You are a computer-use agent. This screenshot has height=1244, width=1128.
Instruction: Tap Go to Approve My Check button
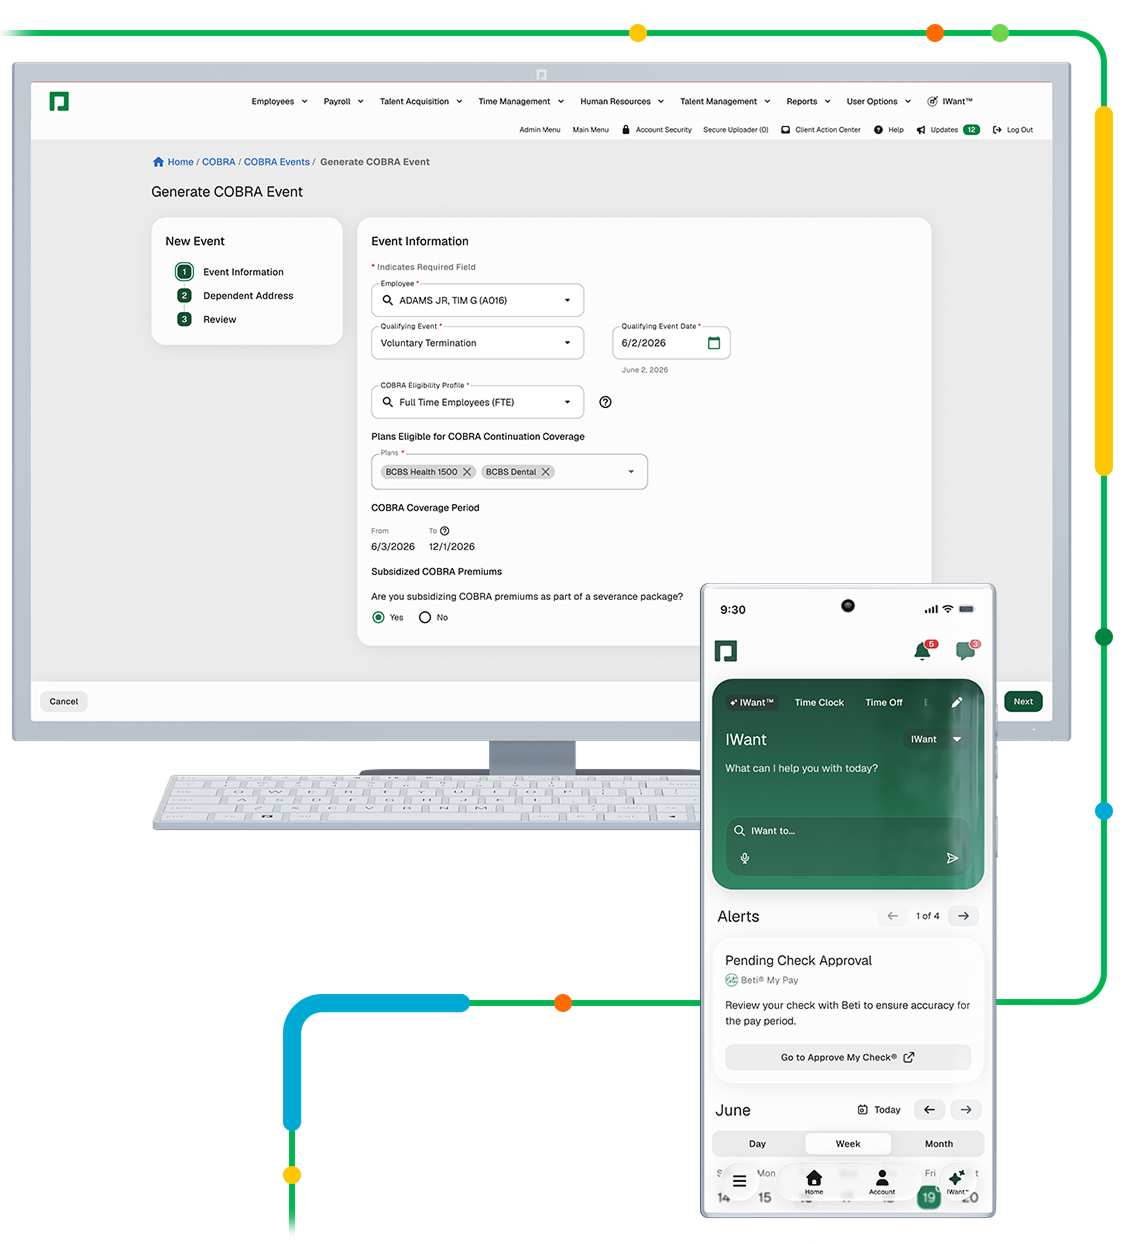pos(848,1057)
